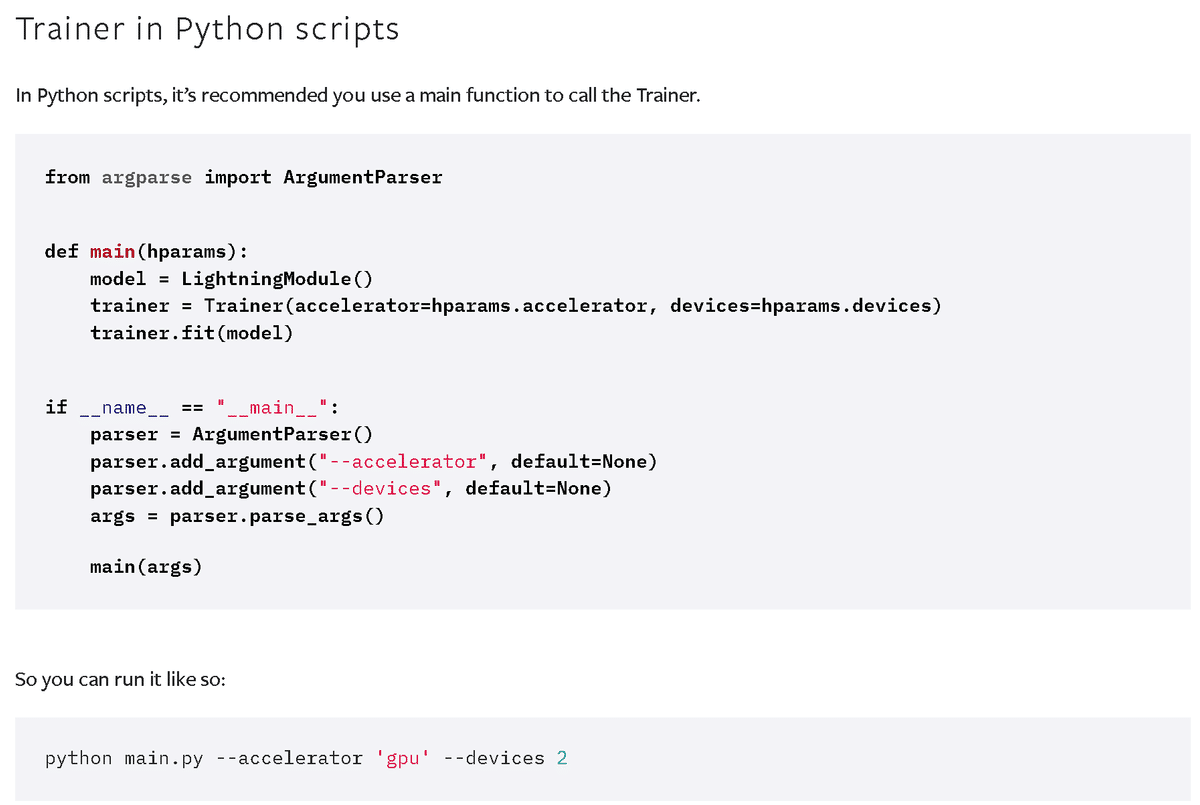Click the red 'main' function name
Screen dimensions: 1200x805
pos(111,251)
